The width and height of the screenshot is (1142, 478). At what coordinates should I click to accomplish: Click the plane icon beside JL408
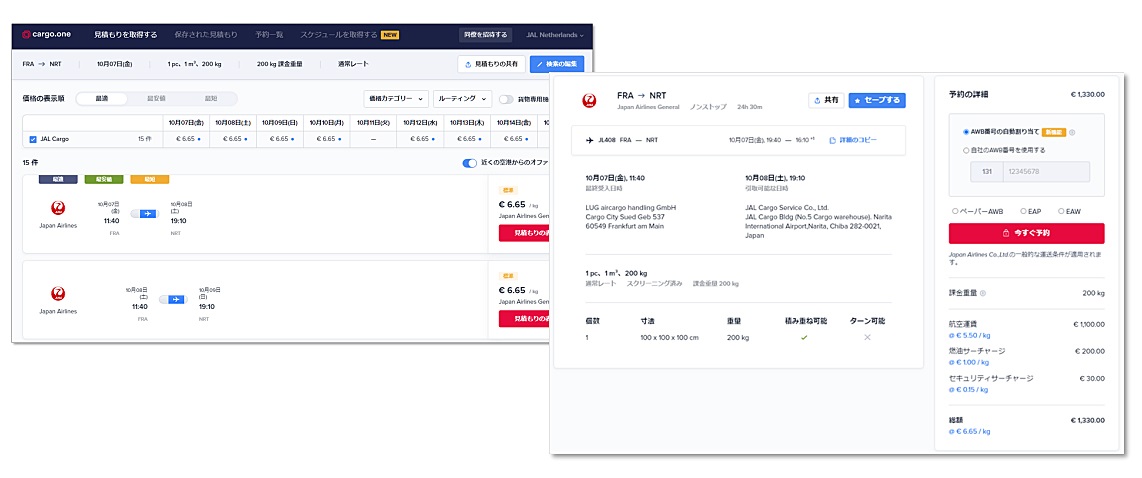(x=589, y=140)
